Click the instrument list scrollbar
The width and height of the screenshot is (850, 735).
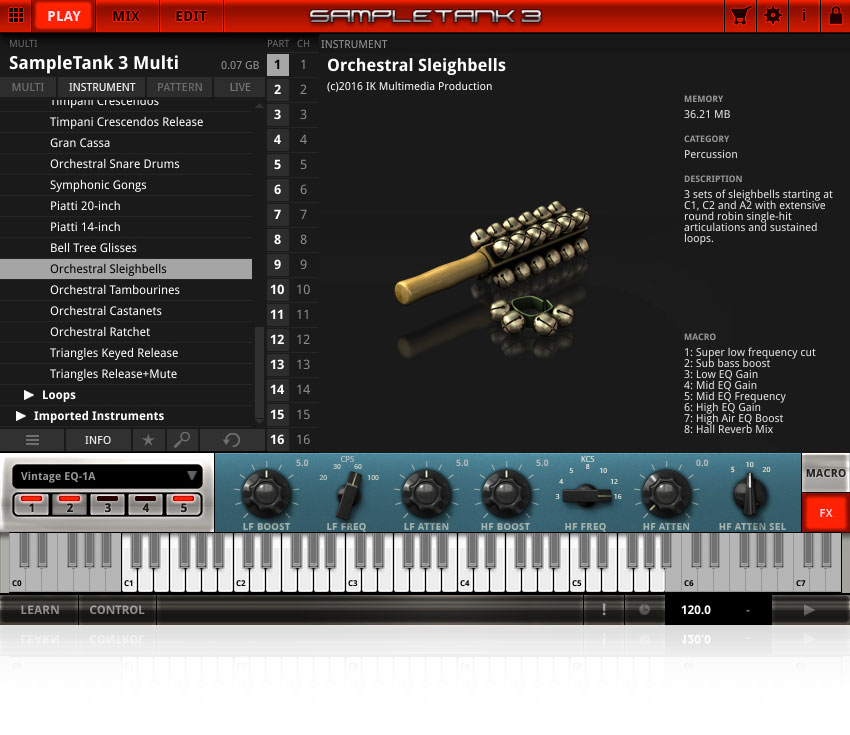pyautogui.click(x=259, y=374)
